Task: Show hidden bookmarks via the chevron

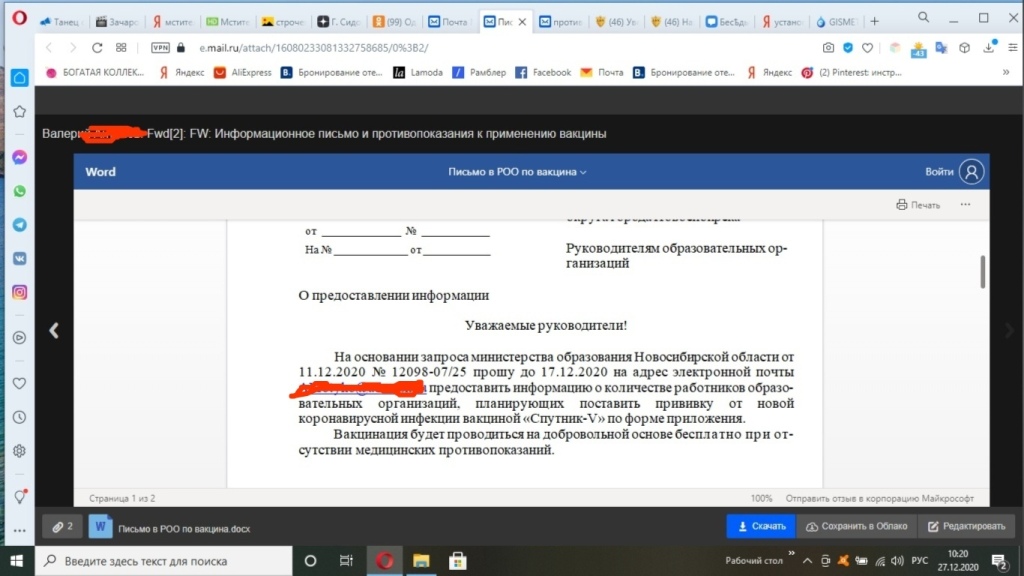Action: point(1005,72)
